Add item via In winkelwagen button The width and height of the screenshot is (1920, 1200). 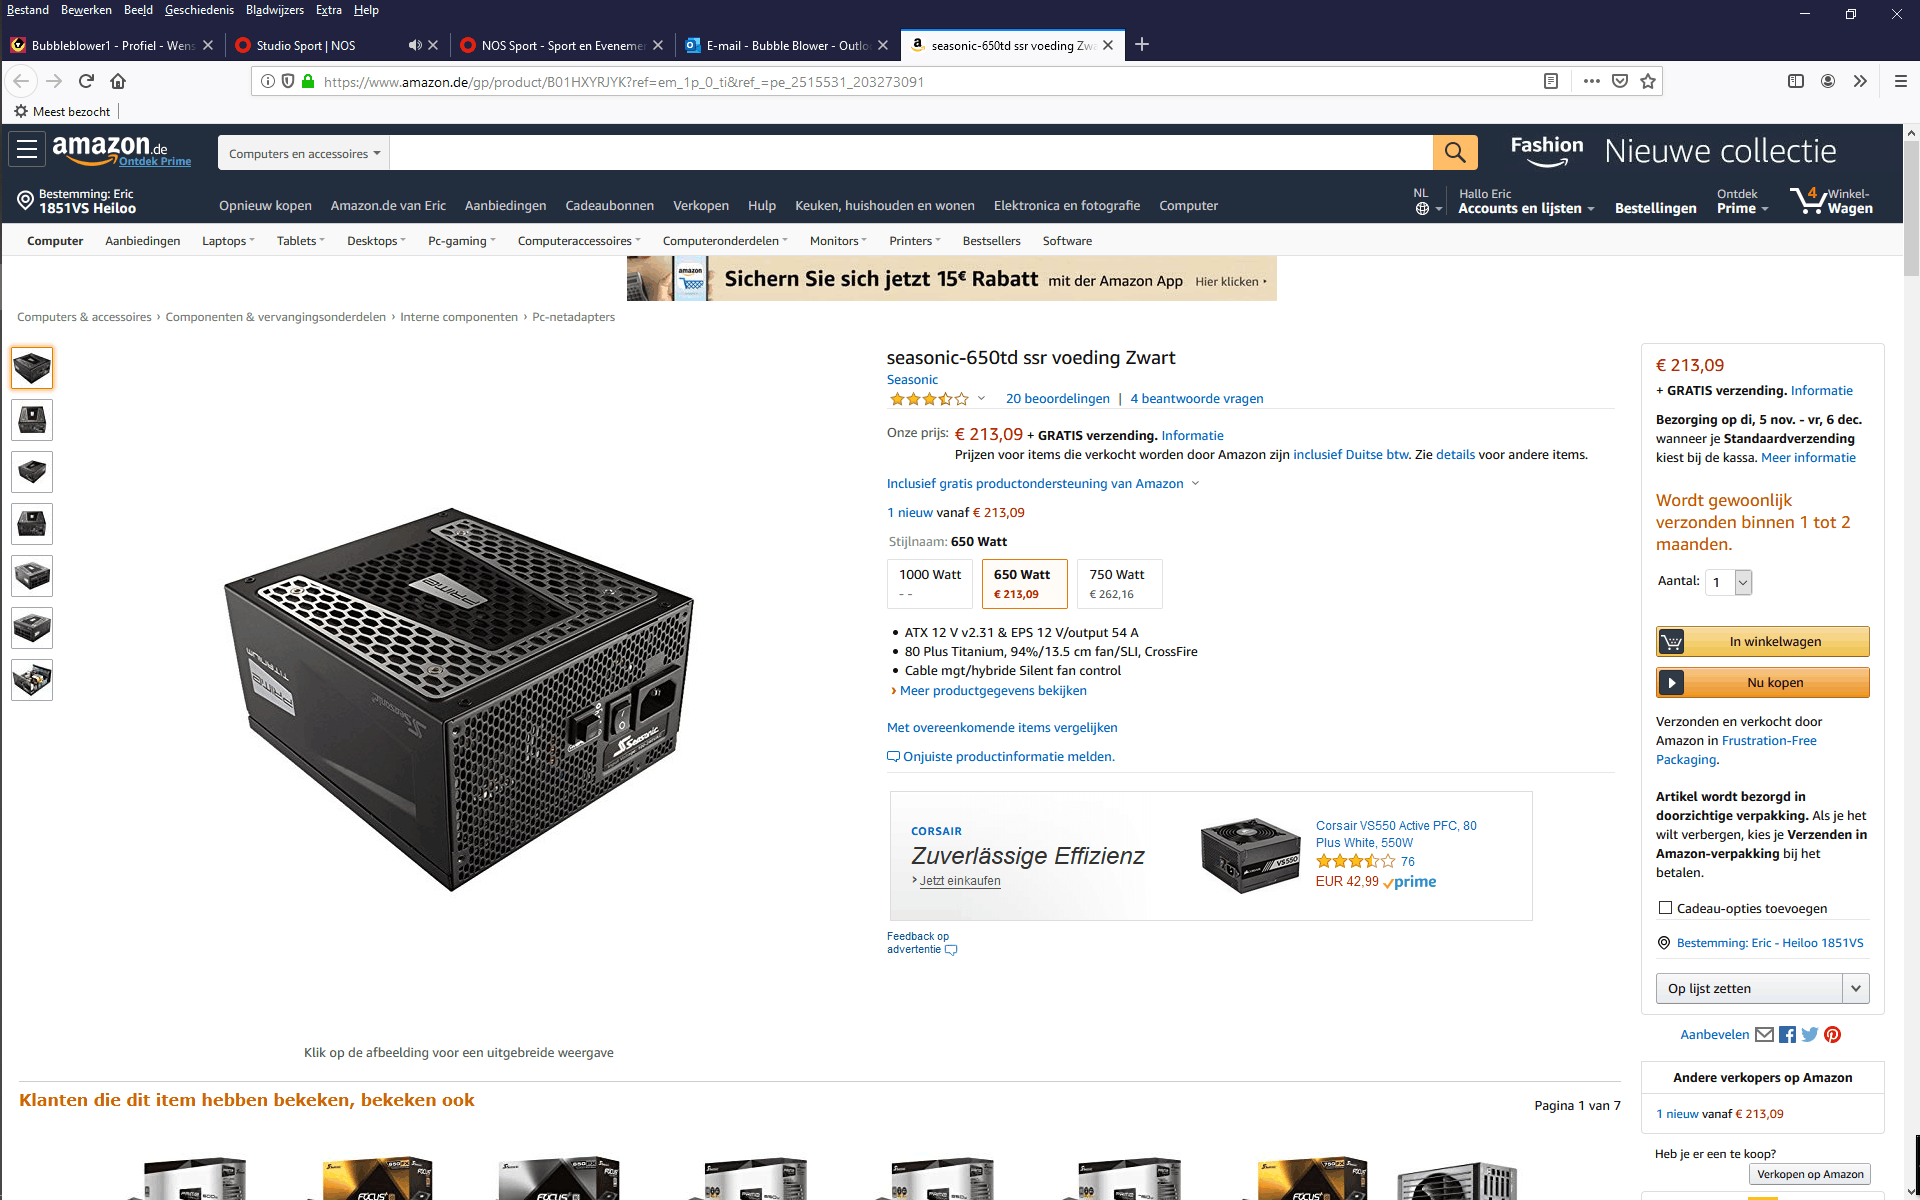(x=1762, y=641)
